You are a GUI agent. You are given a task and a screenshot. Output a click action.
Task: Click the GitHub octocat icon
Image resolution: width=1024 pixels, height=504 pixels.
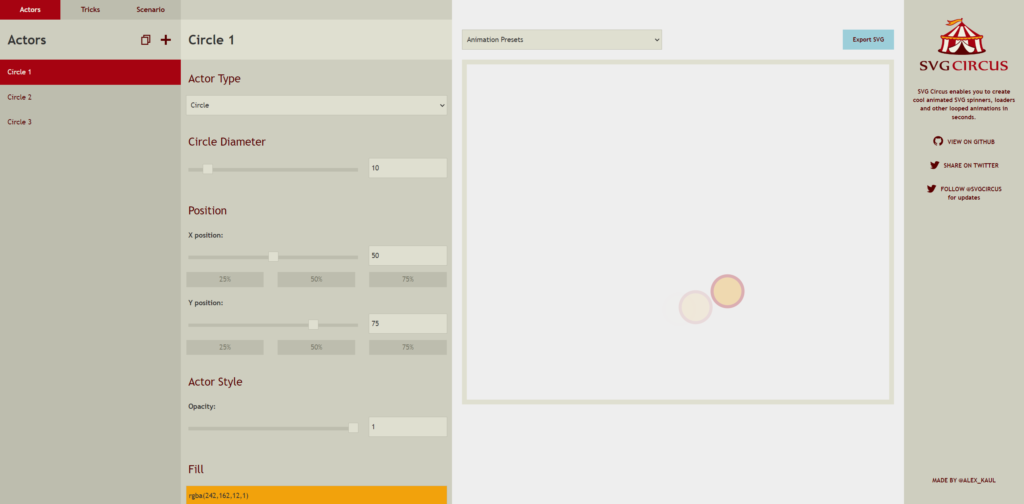click(938, 141)
